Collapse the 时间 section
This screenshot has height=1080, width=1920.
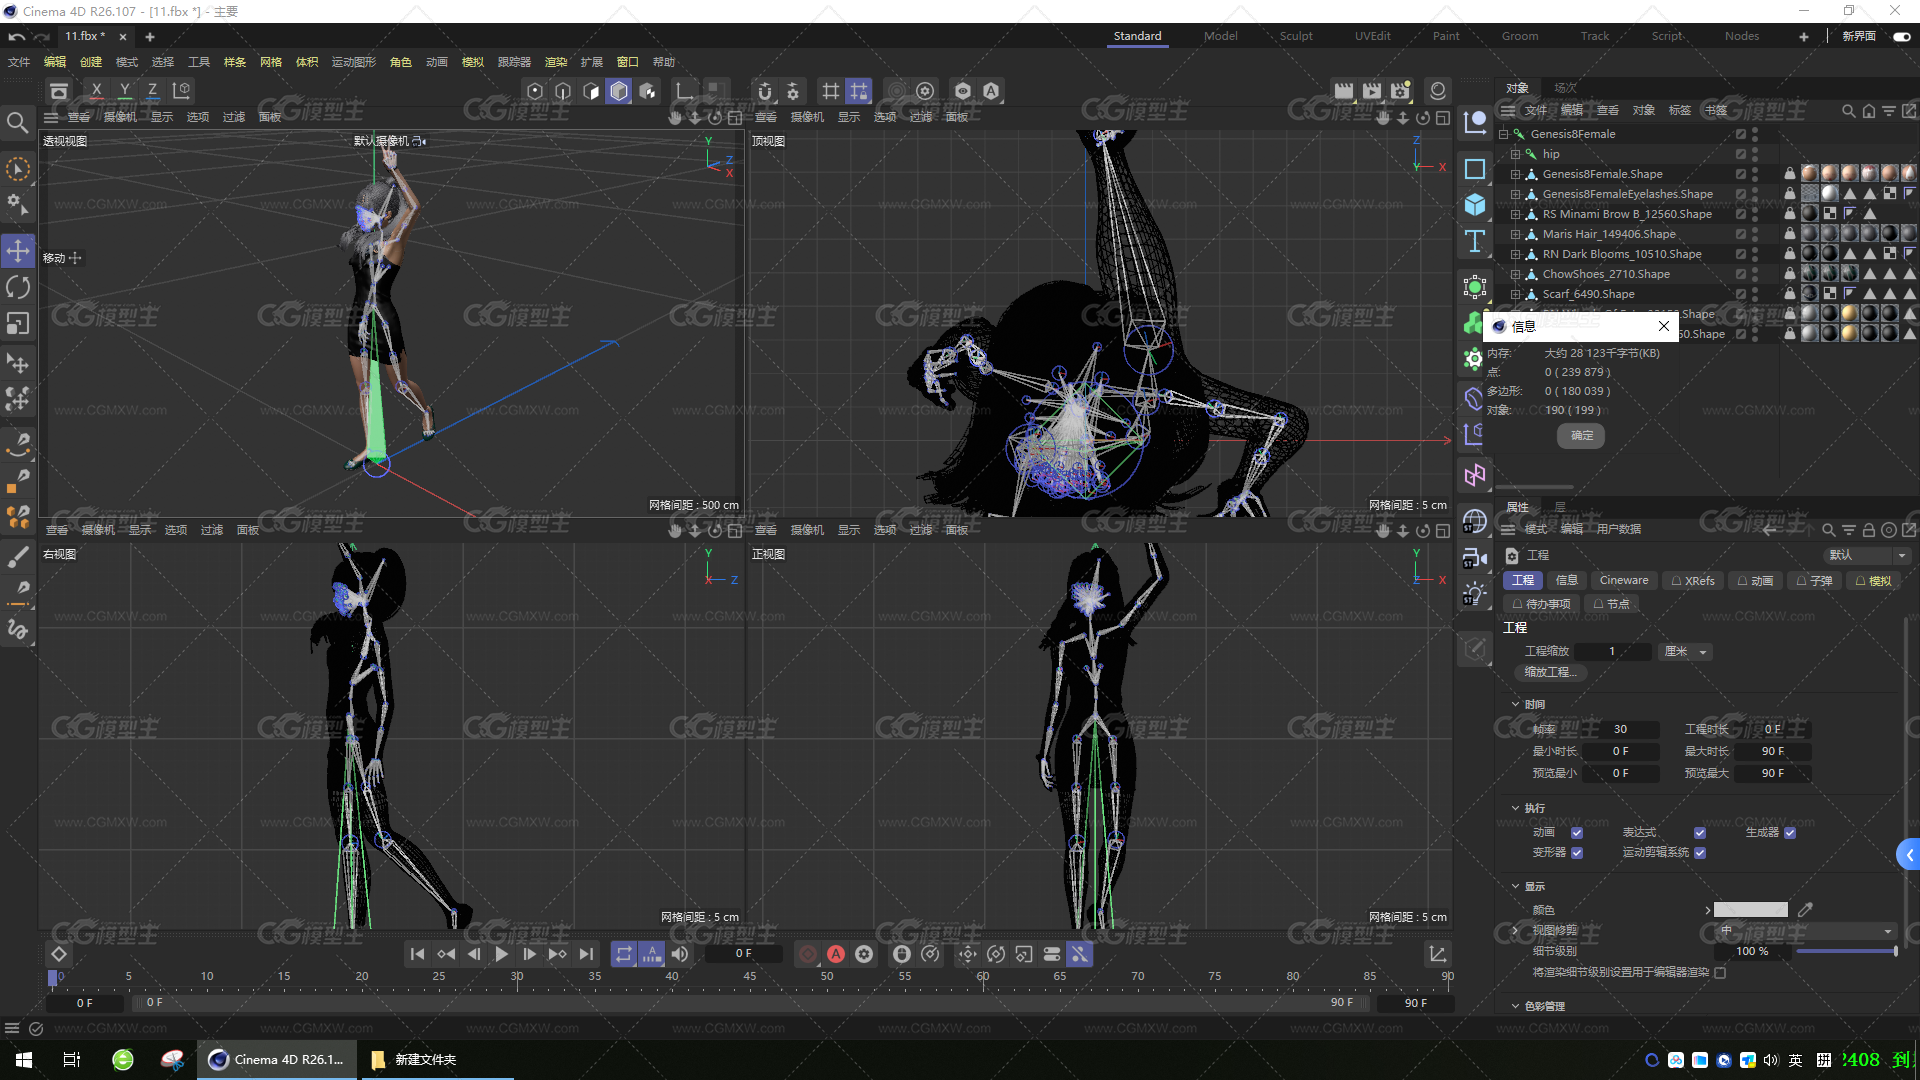pyautogui.click(x=1515, y=704)
